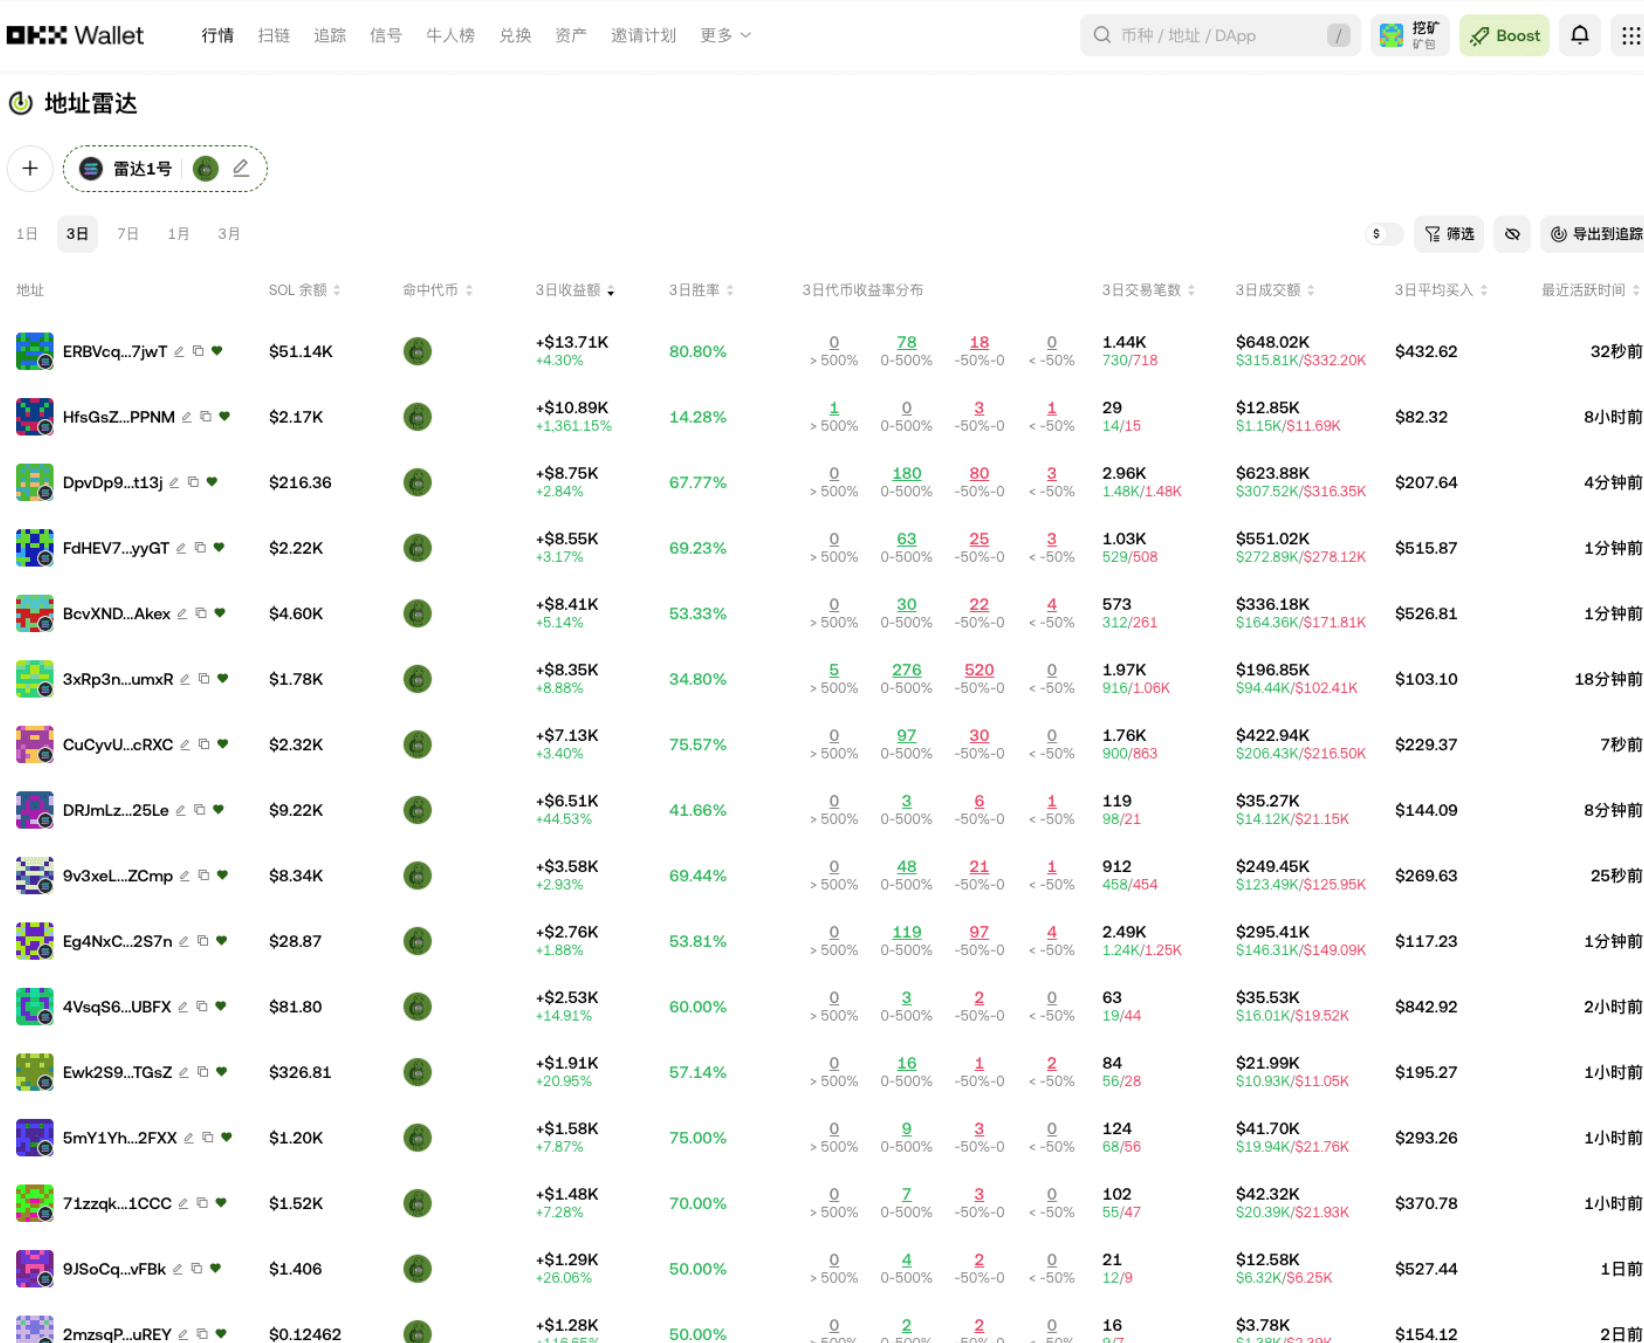Click the 挖矿 wallet icon

[x=1409, y=35]
